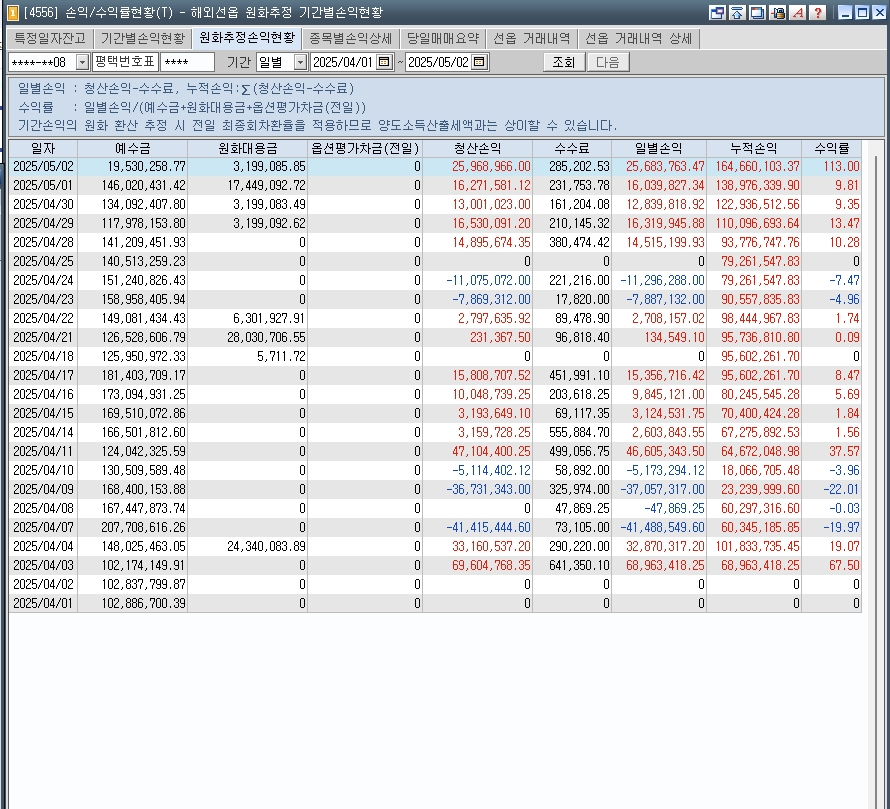Click deposit value 207,708,616.26
The width and height of the screenshot is (890, 809).
143,527
